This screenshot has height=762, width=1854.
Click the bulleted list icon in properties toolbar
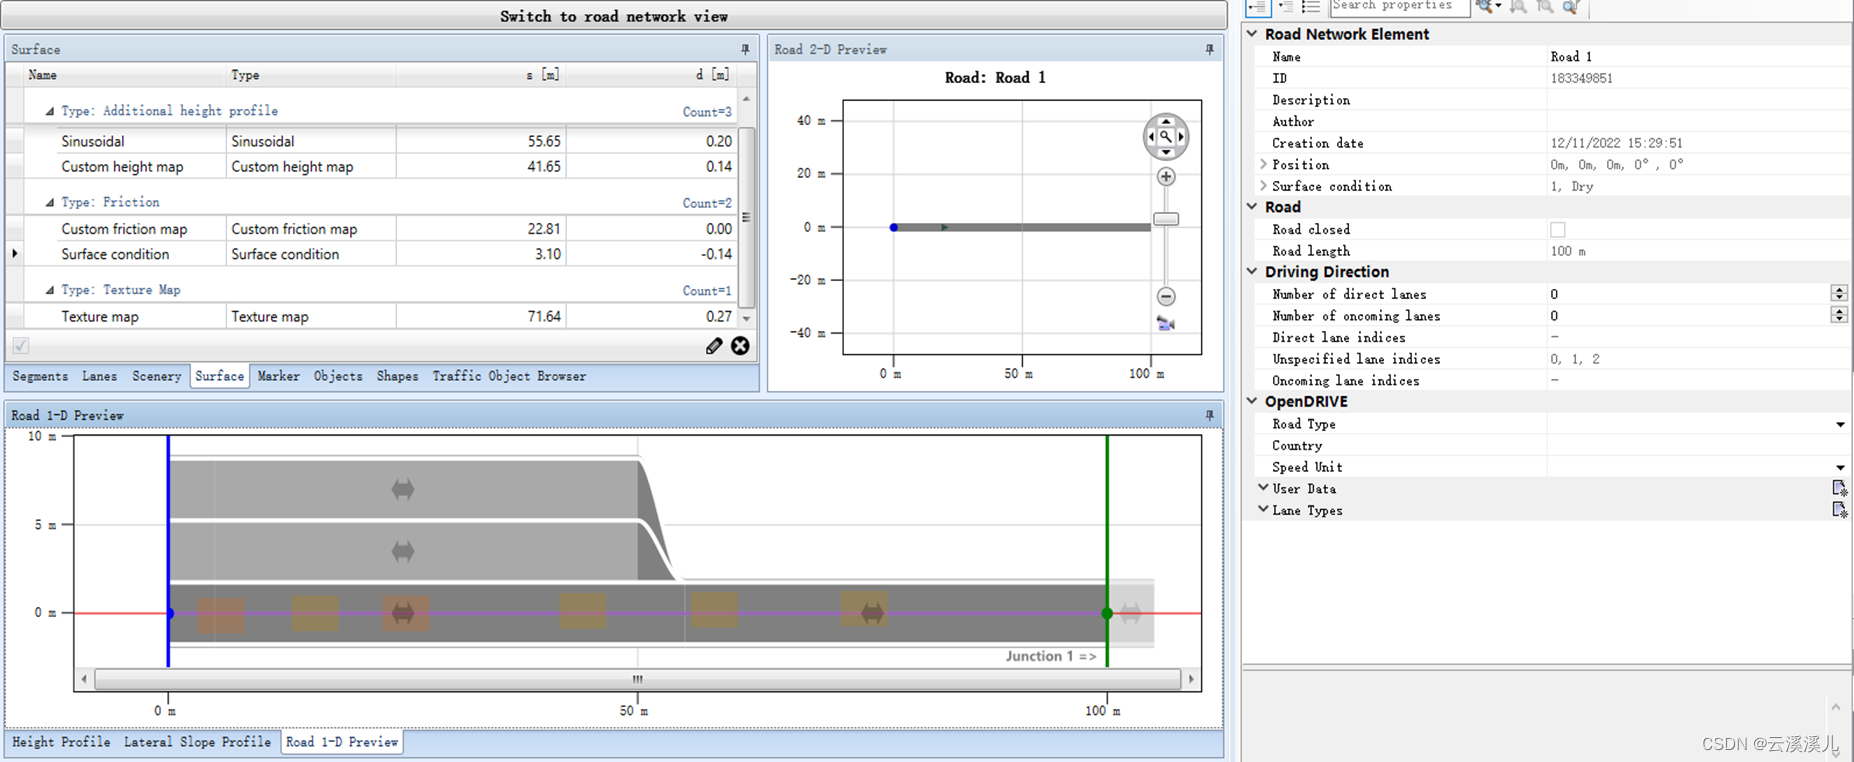point(1311,7)
